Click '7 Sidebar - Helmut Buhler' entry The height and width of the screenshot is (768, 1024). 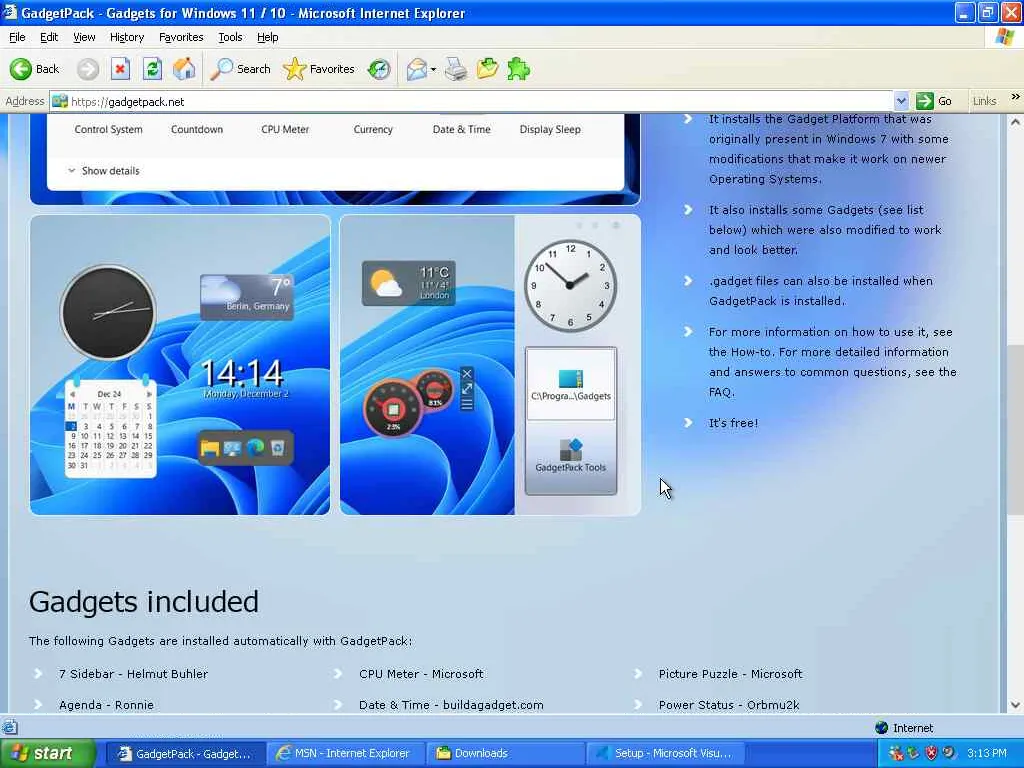(133, 673)
